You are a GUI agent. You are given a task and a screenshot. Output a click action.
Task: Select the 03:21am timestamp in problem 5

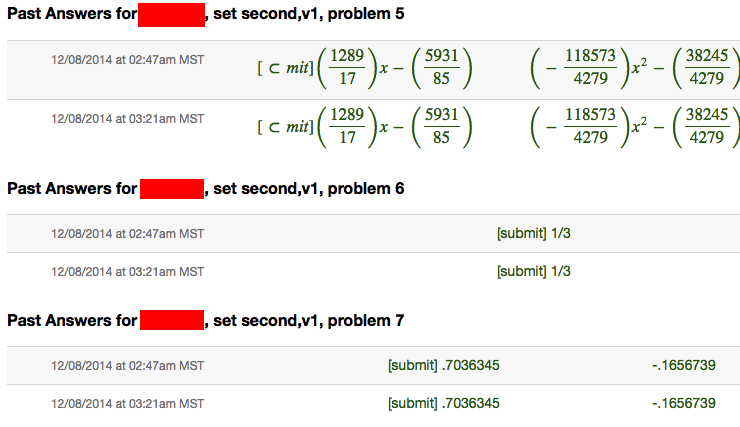[127, 119]
